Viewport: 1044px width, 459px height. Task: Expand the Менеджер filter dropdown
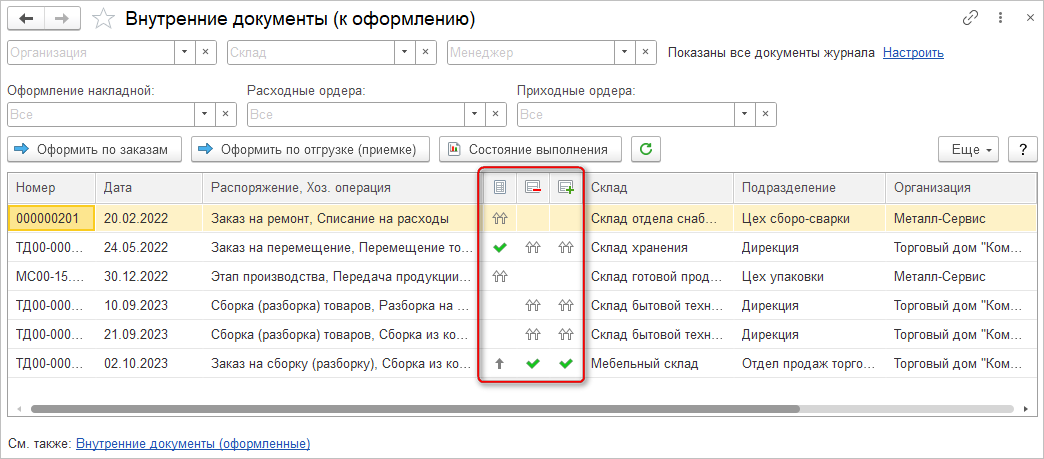click(x=624, y=53)
